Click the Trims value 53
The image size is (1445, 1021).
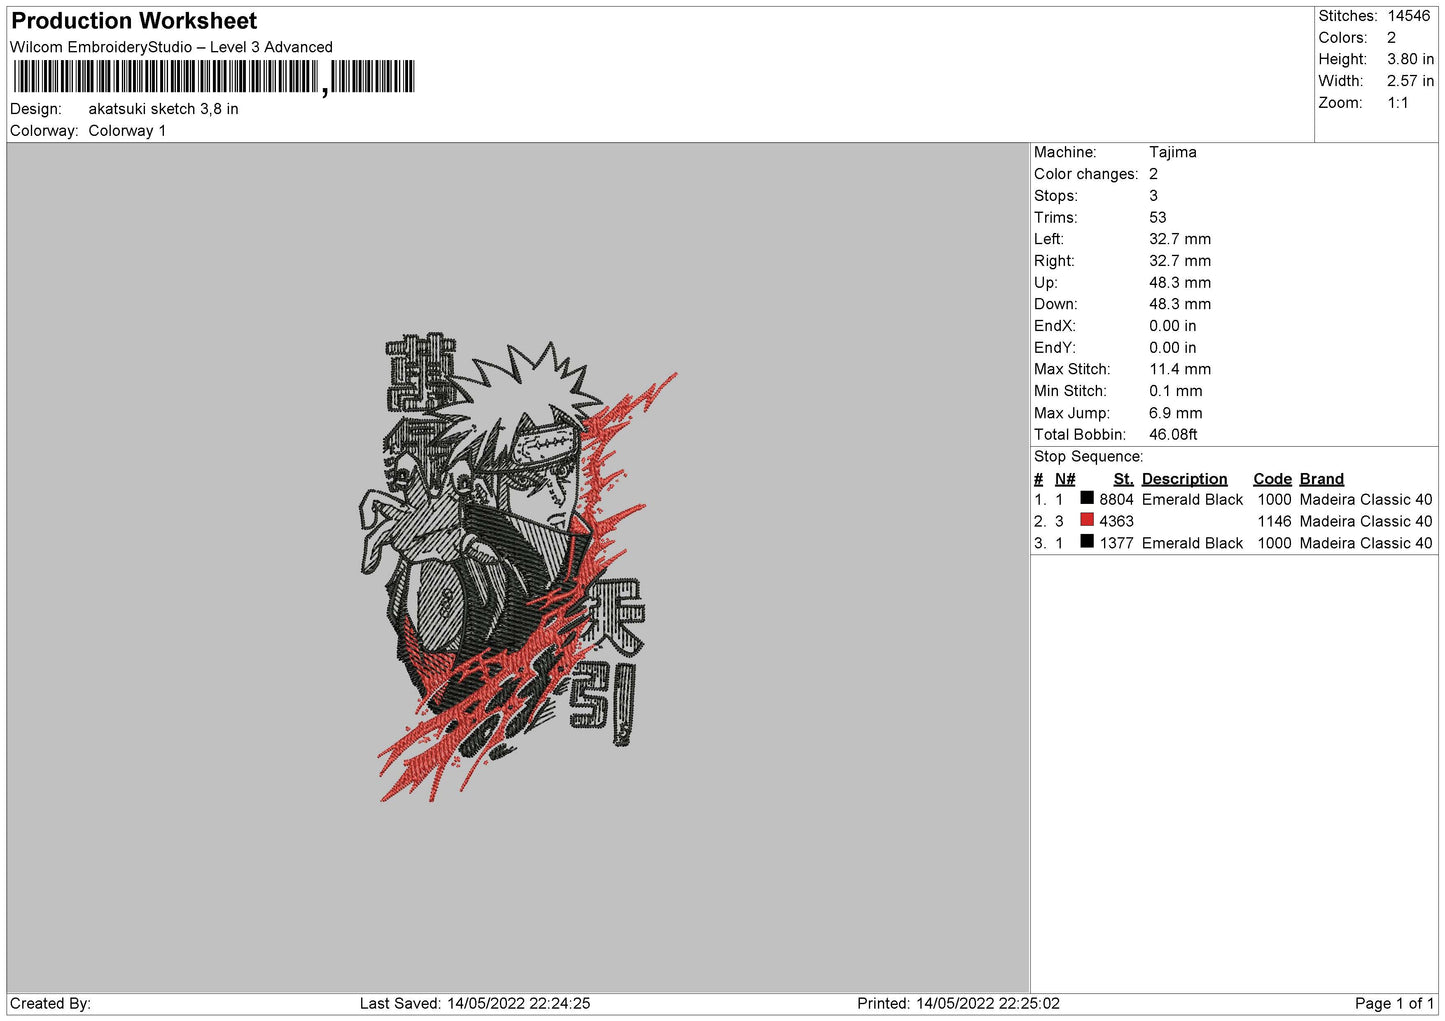1158,218
